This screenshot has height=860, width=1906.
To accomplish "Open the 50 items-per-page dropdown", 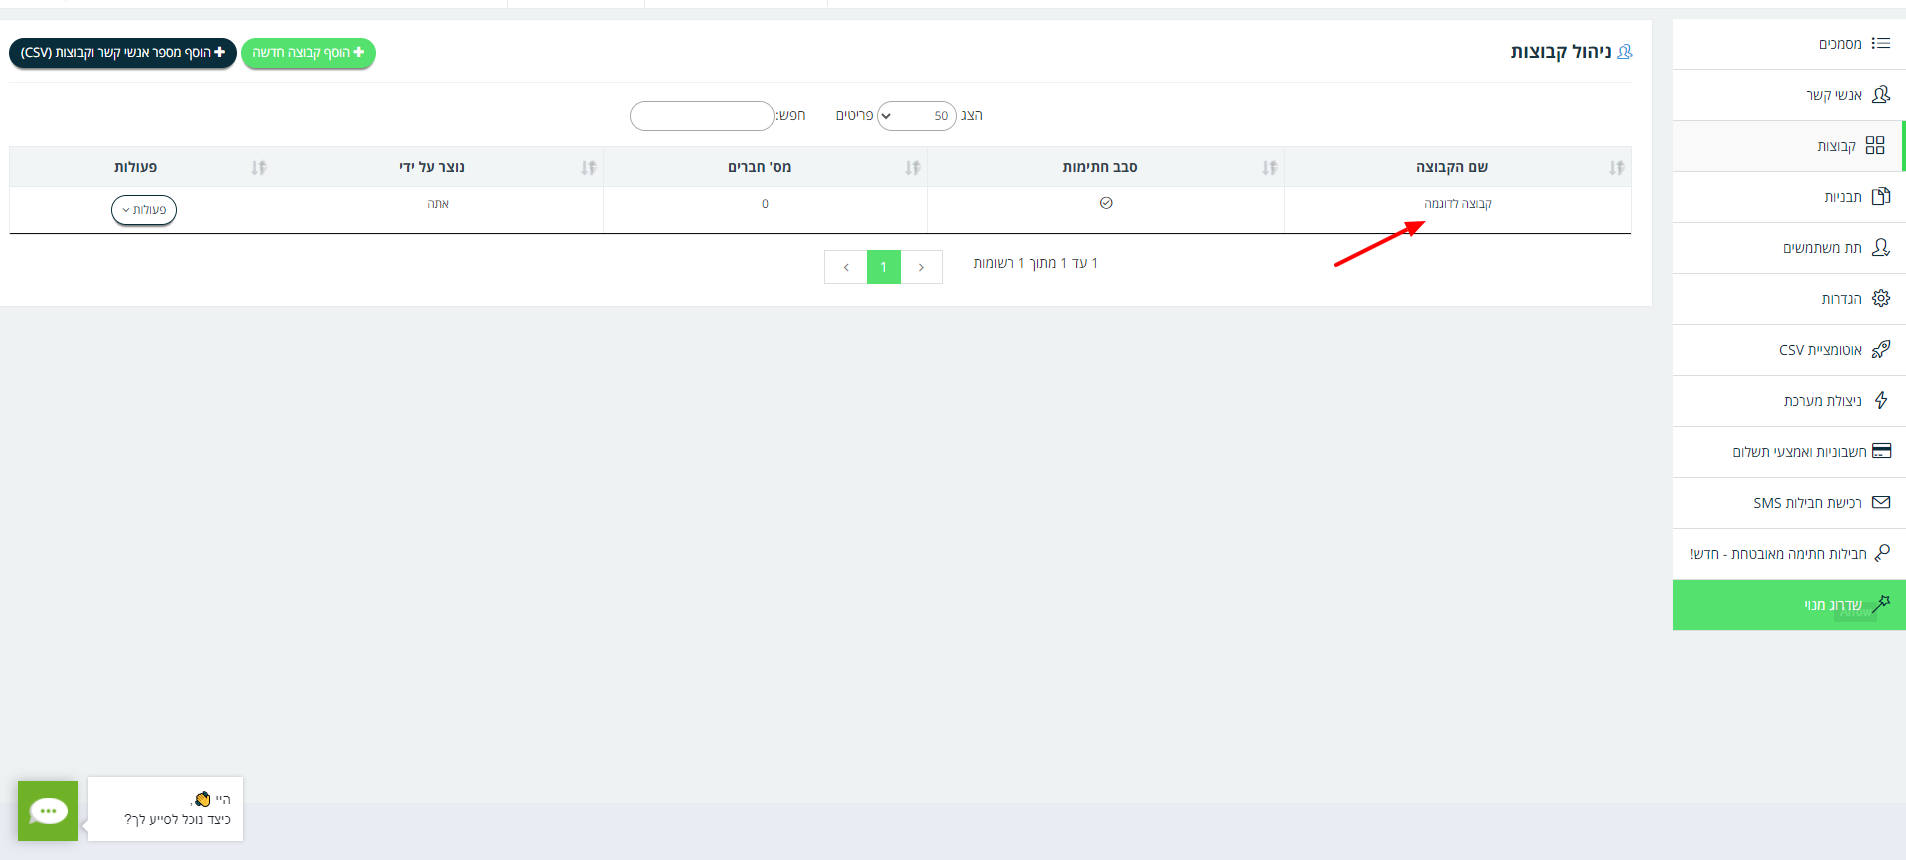I will tap(916, 116).
